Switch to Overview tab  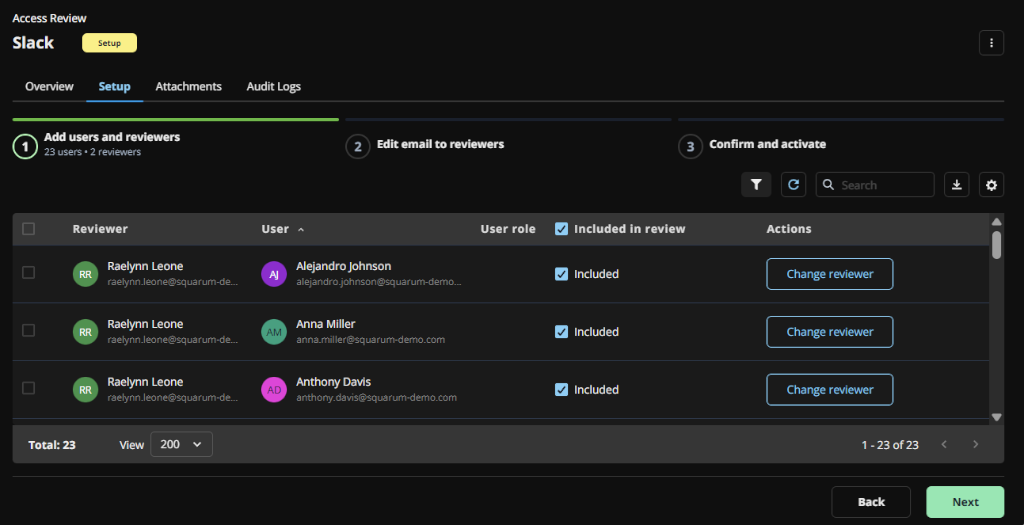[x=49, y=86]
